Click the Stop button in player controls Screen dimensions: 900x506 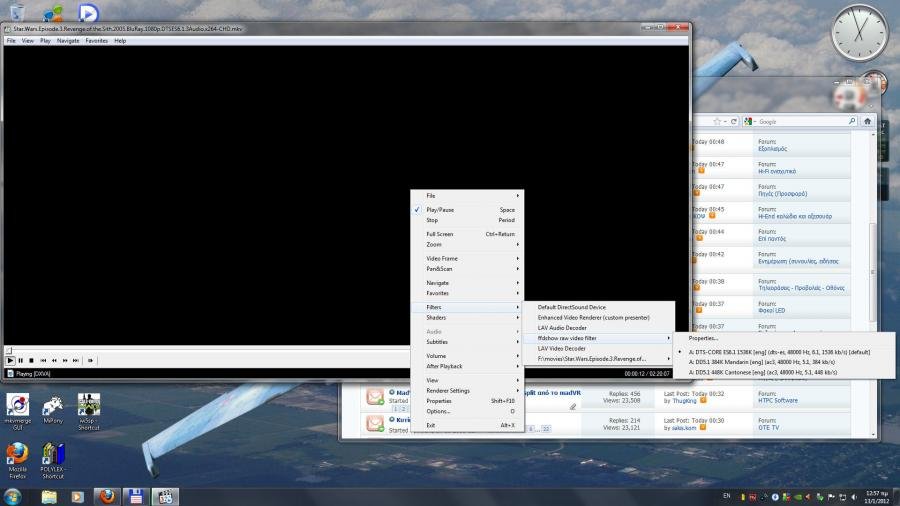tap(31, 360)
